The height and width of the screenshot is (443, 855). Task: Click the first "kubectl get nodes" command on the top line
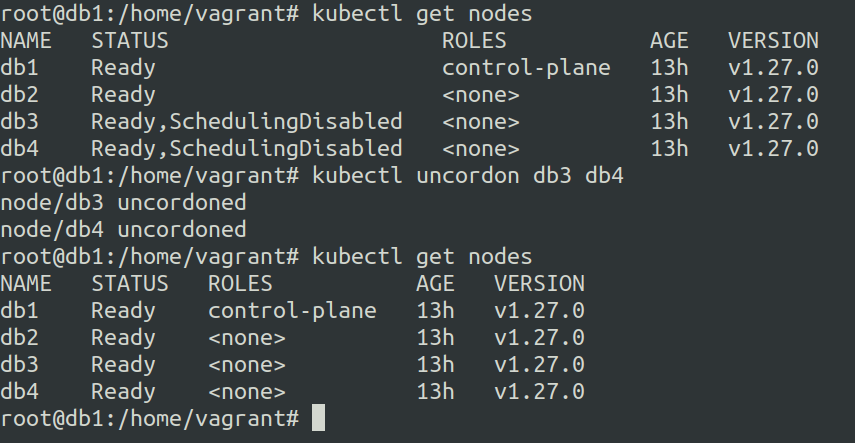coord(422,14)
